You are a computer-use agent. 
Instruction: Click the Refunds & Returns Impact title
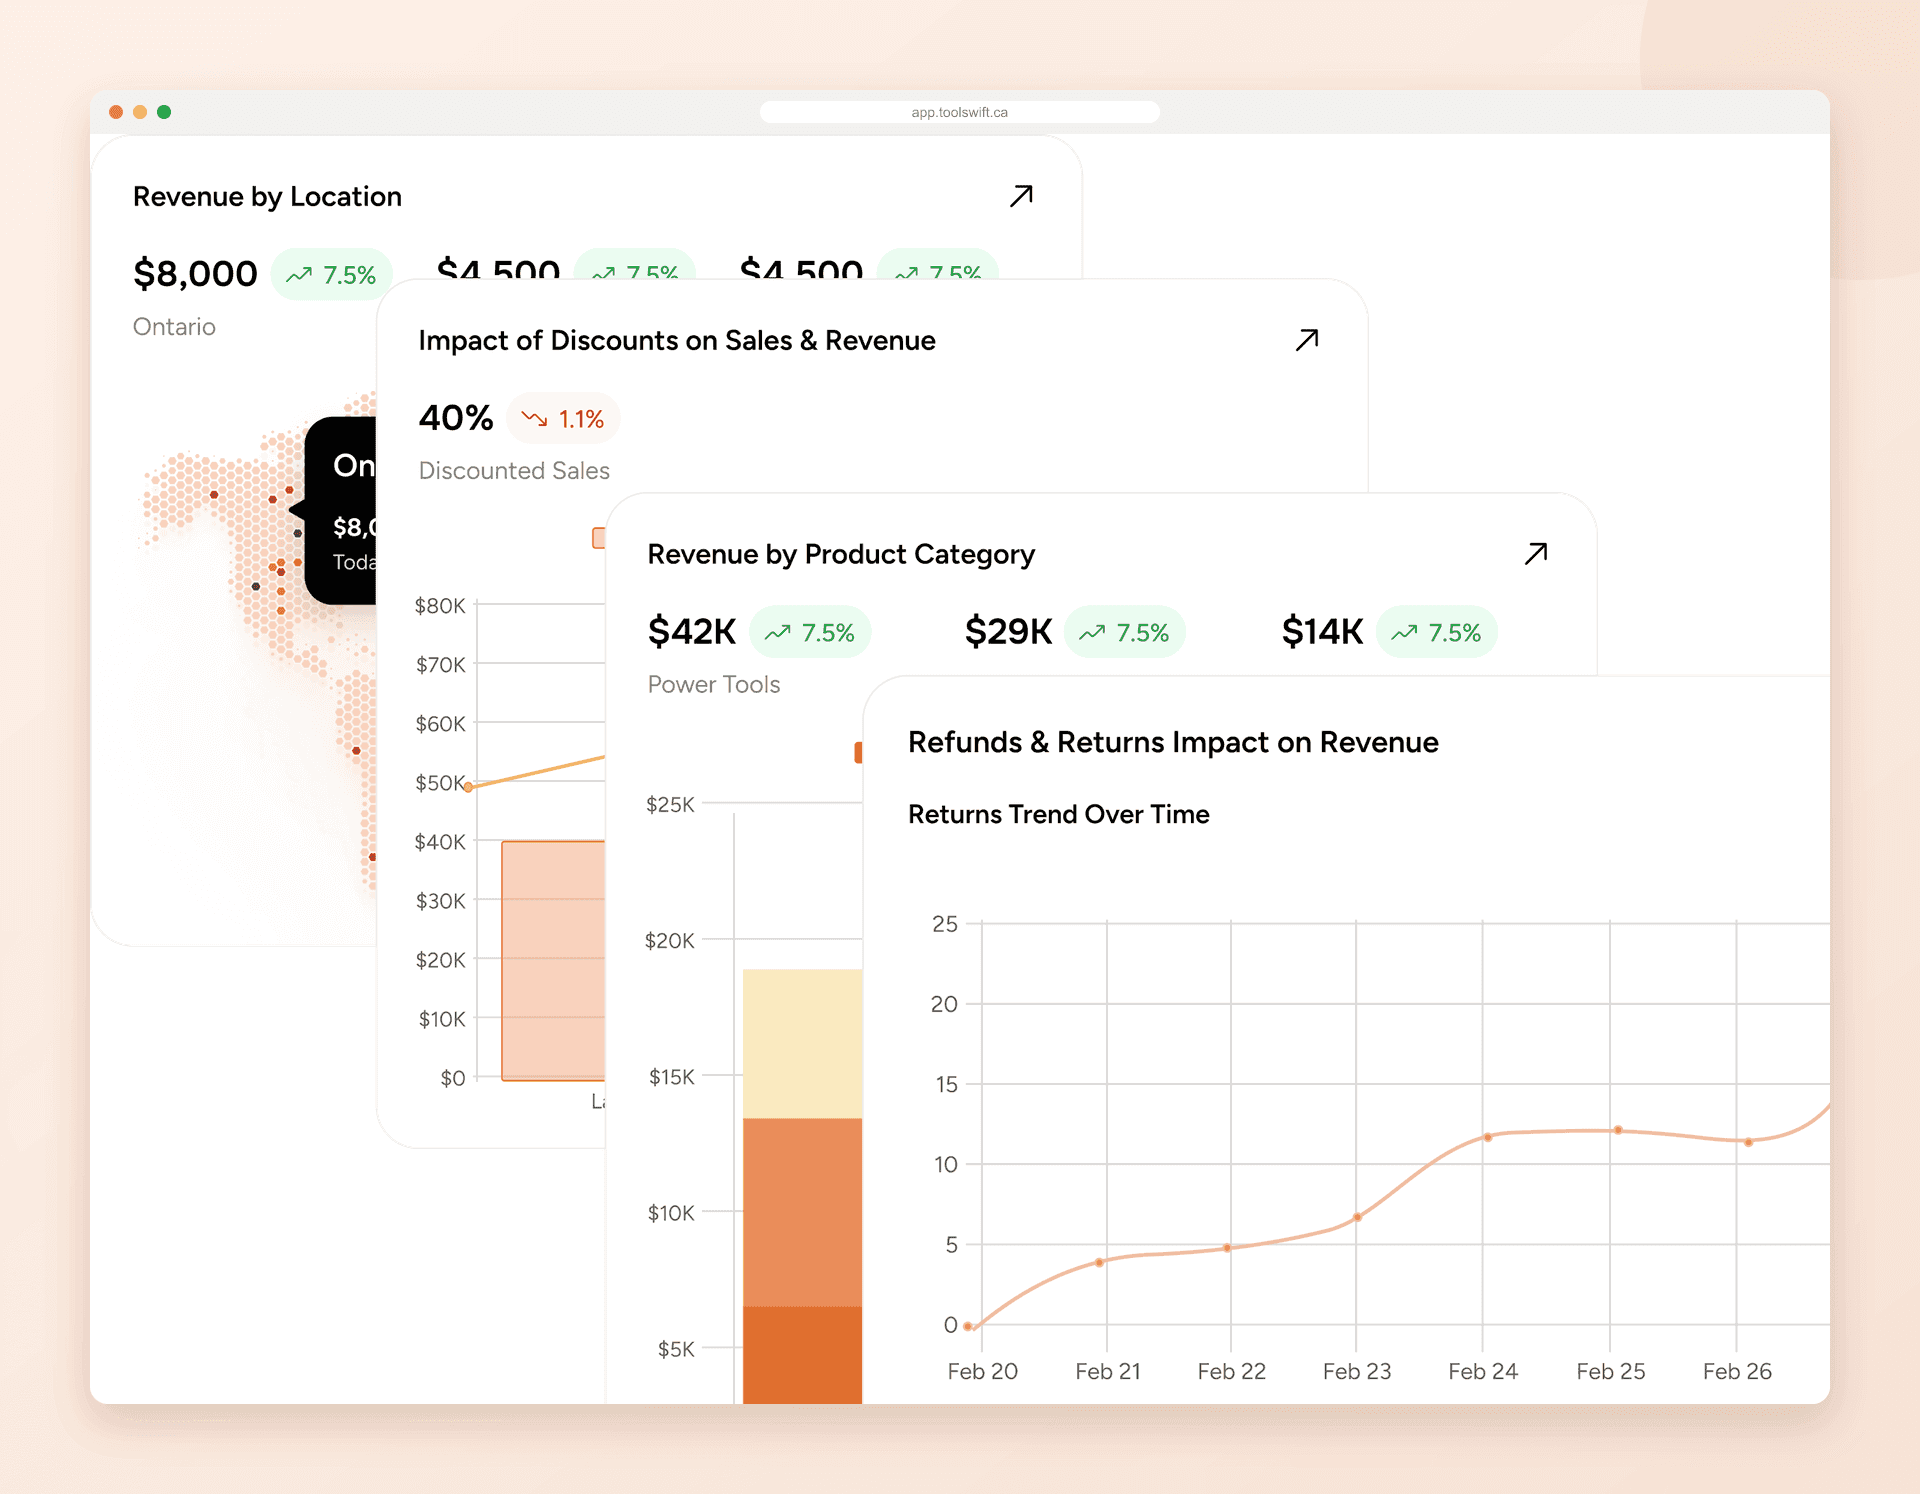point(1173,742)
